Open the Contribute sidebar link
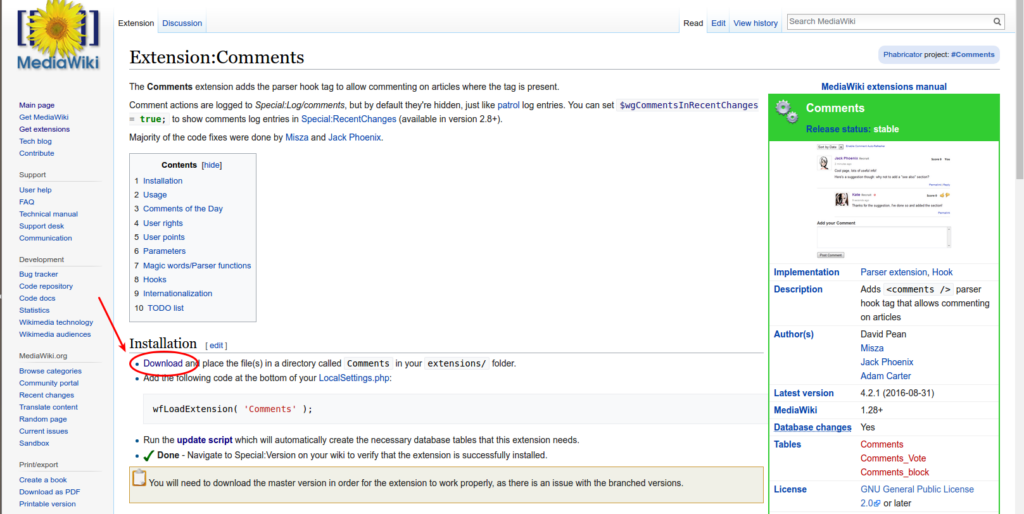Viewport: 1024px width, 514px height. tap(37, 153)
